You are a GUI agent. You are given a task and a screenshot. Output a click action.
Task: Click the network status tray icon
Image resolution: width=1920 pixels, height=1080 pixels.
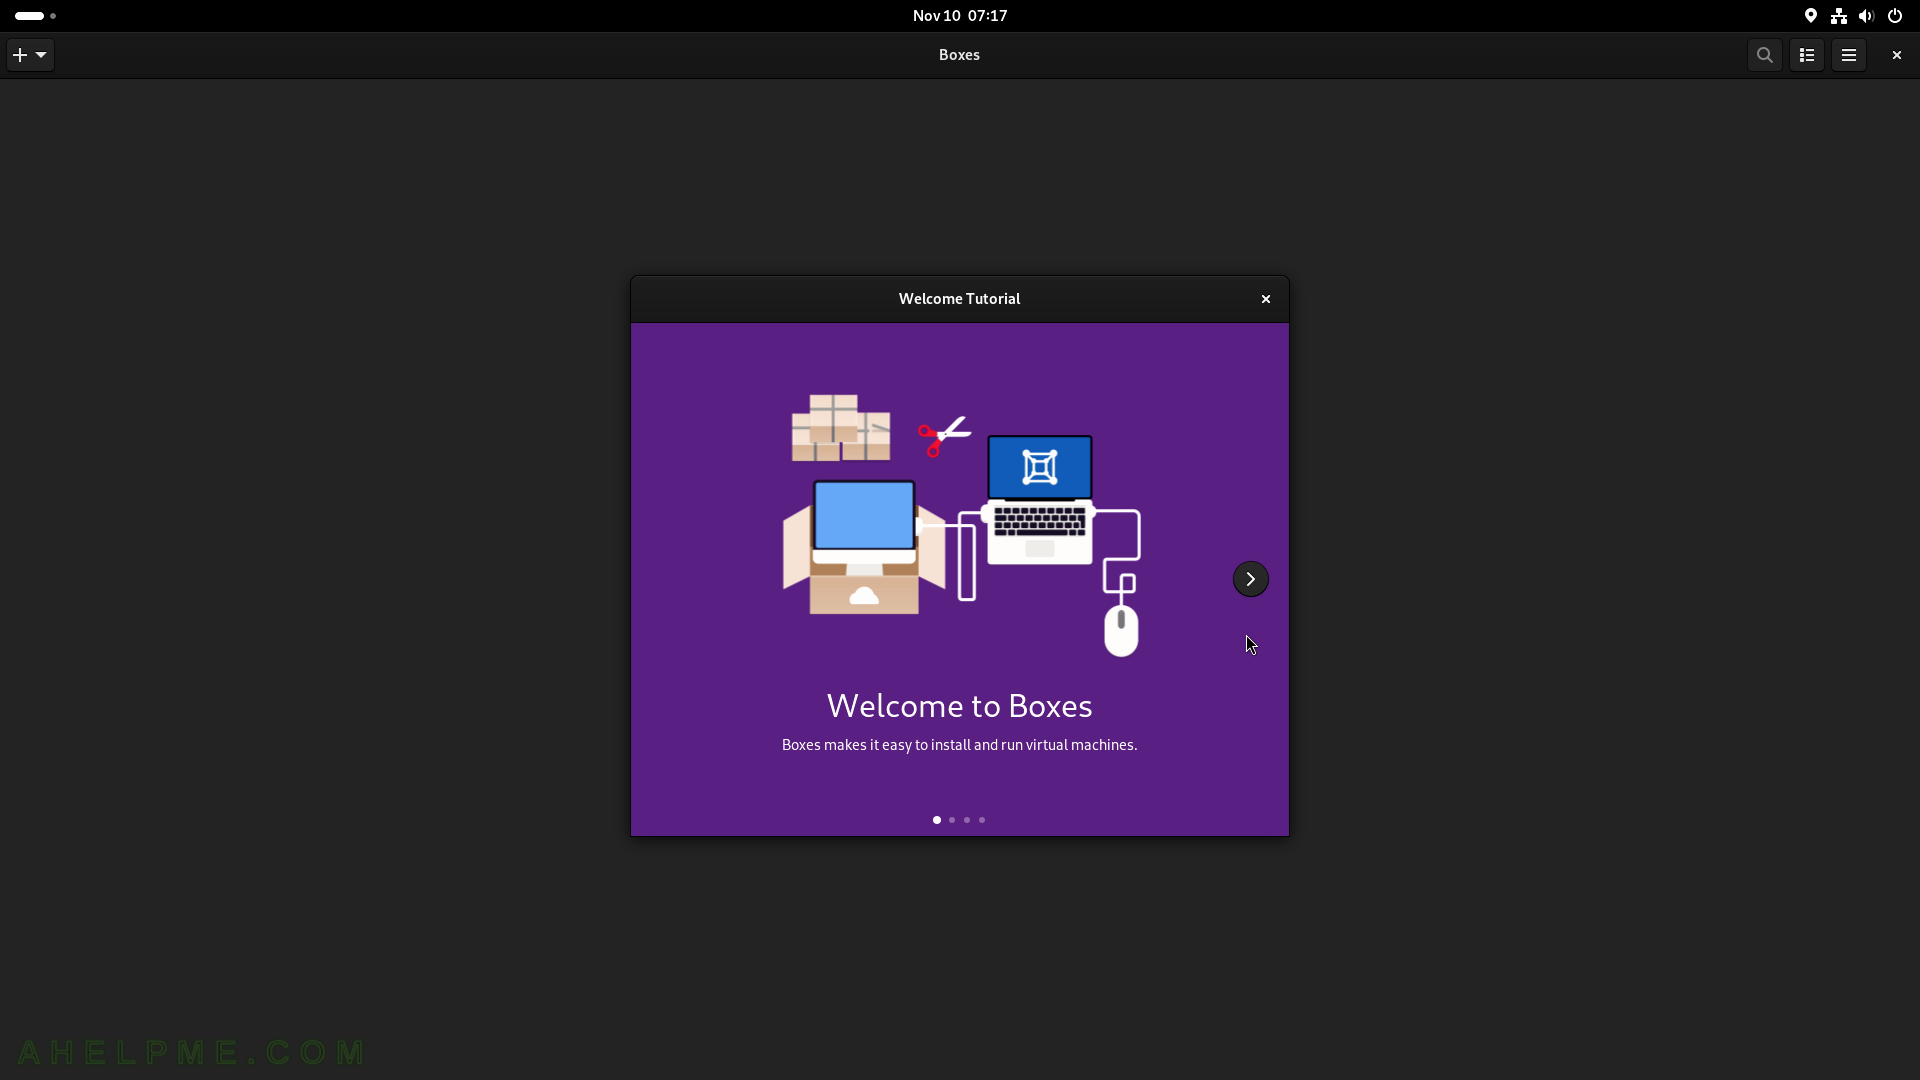pyautogui.click(x=1839, y=16)
